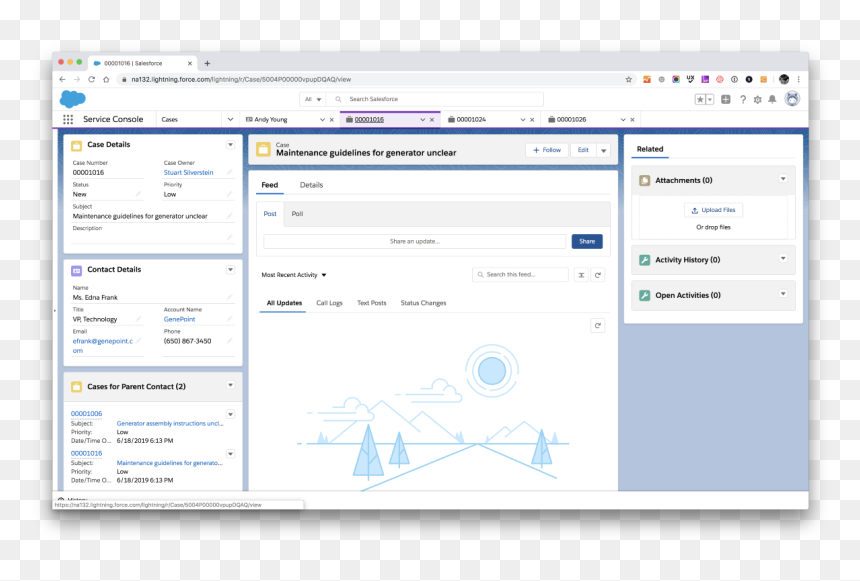Close the 00001024 workspace tab
The width and height of the screenshot is (860, 581).
(x=532, y=120)
